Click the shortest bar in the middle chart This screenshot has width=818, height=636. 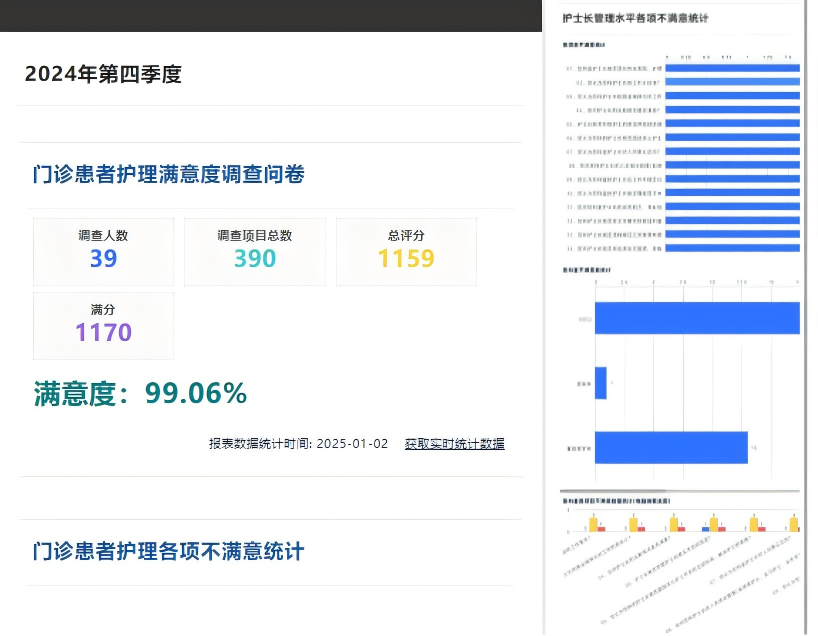(600, 383)
